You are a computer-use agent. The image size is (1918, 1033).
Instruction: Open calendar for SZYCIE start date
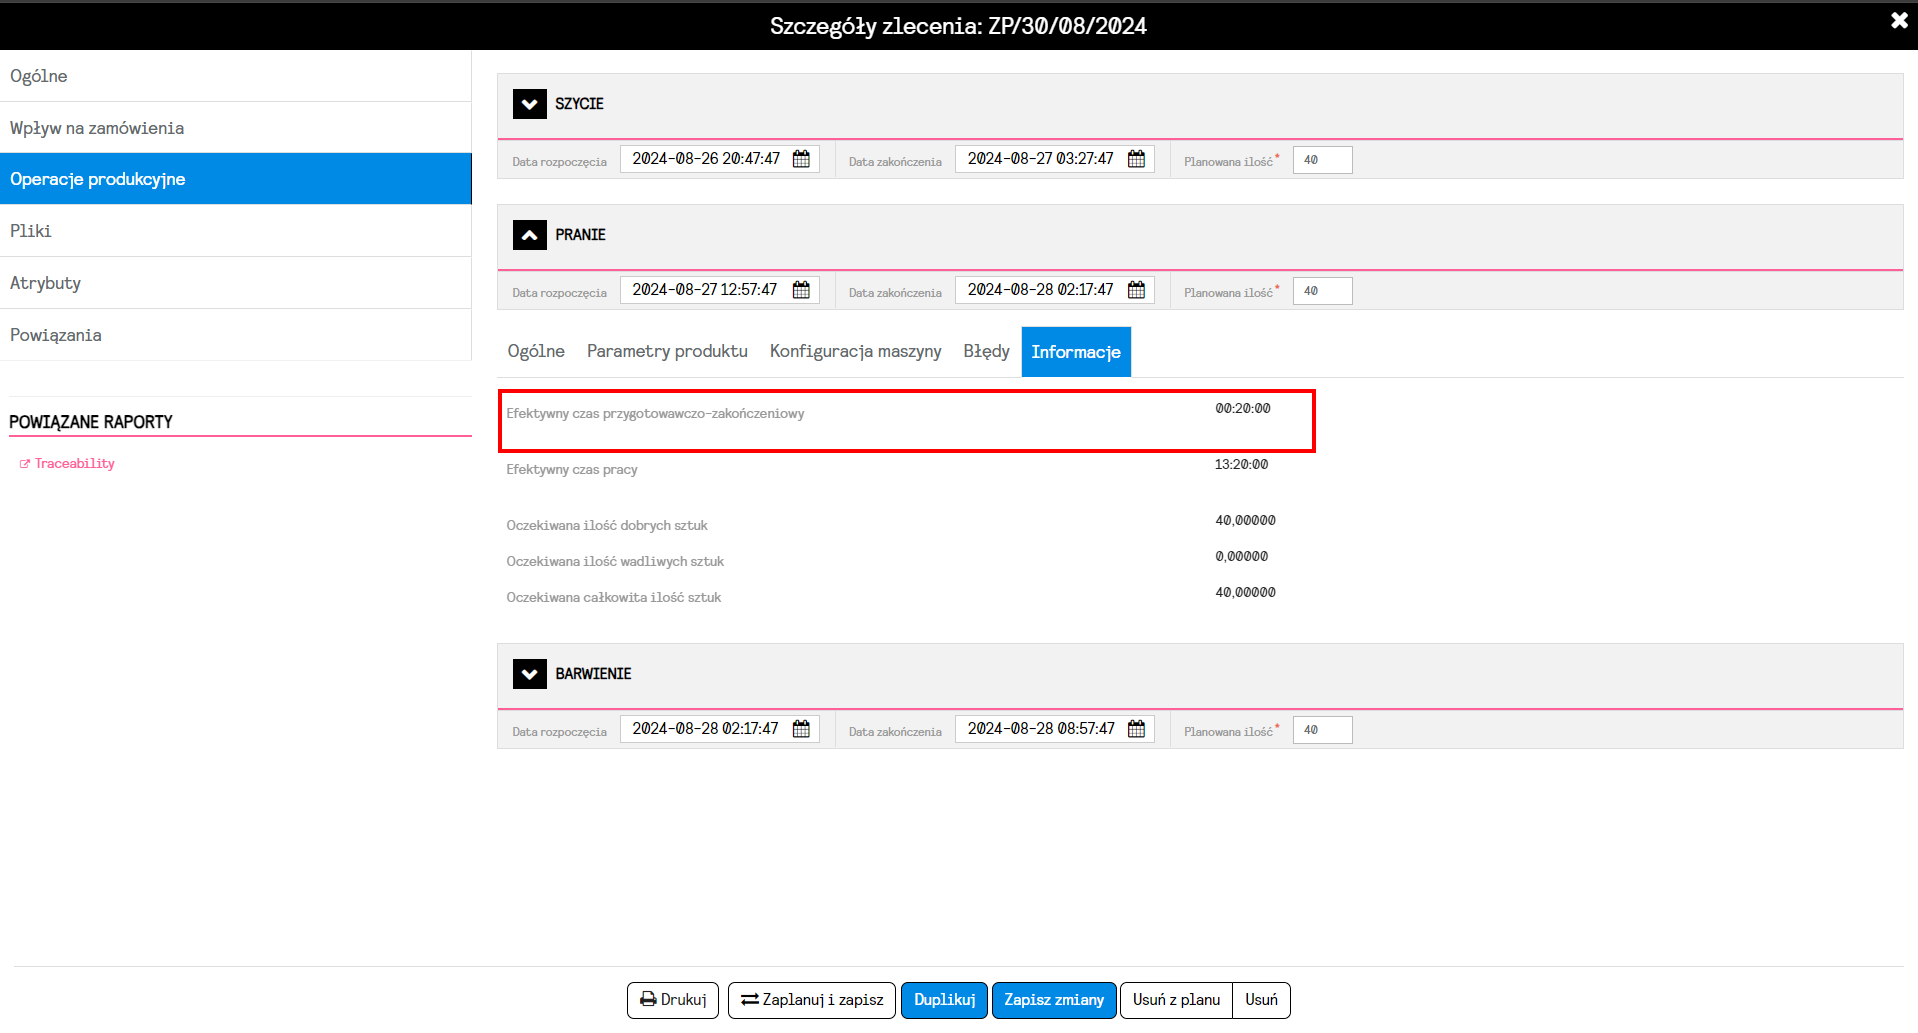(801, 159)
